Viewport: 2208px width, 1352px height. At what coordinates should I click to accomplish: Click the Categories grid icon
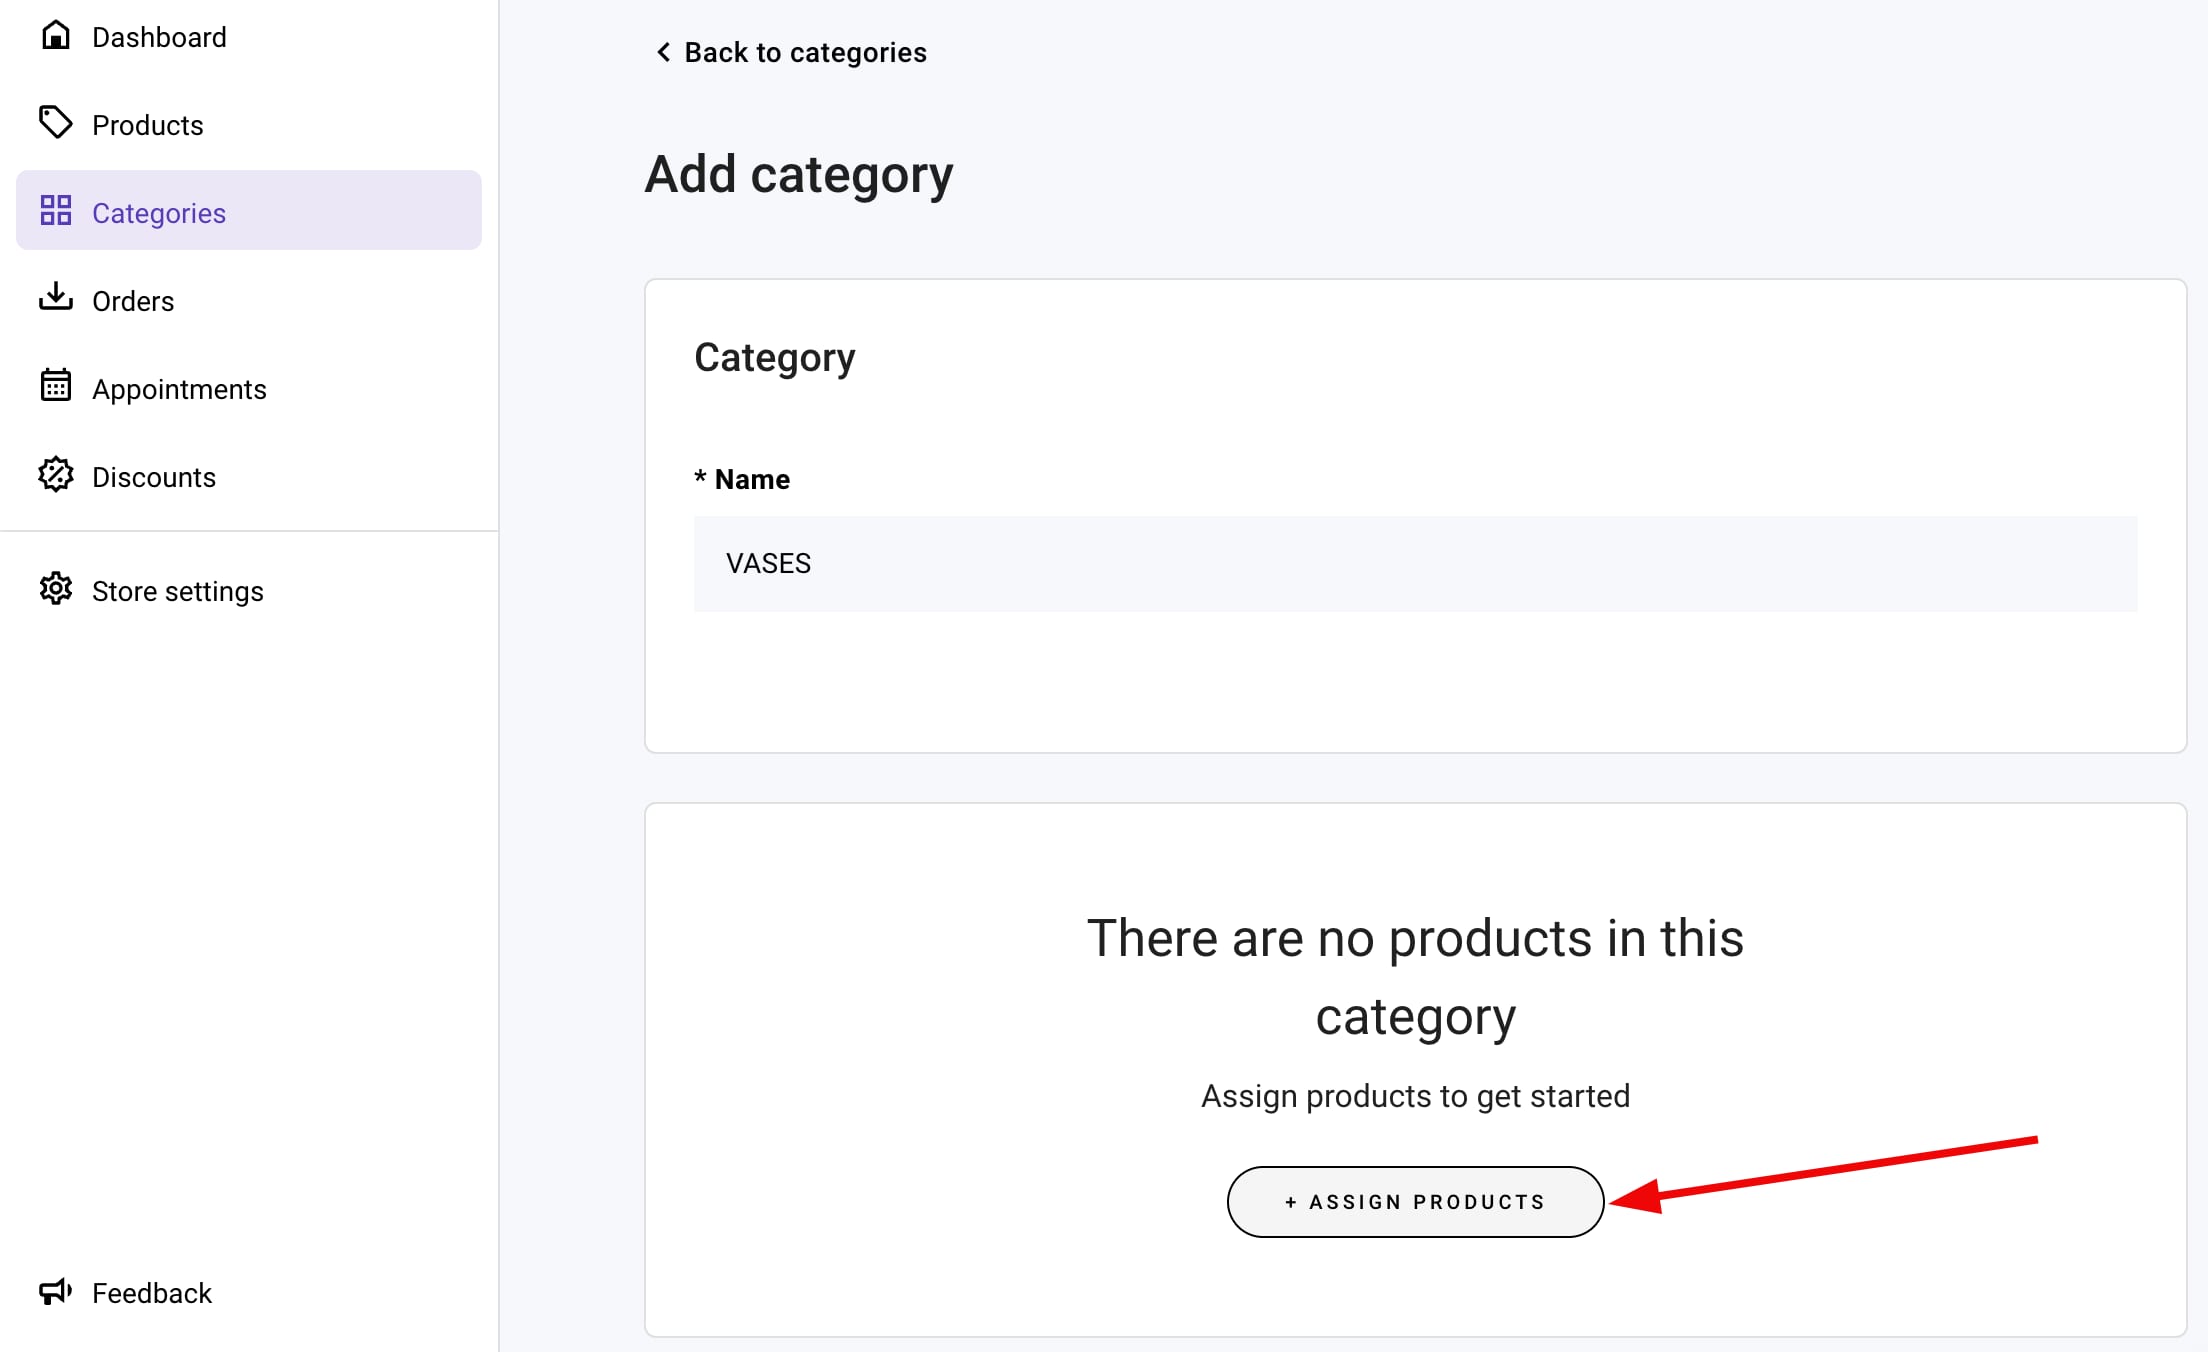coord(56,211)
